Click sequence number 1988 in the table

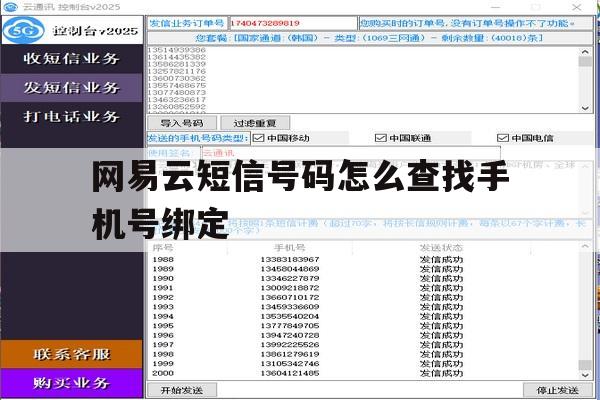point(163,260)
